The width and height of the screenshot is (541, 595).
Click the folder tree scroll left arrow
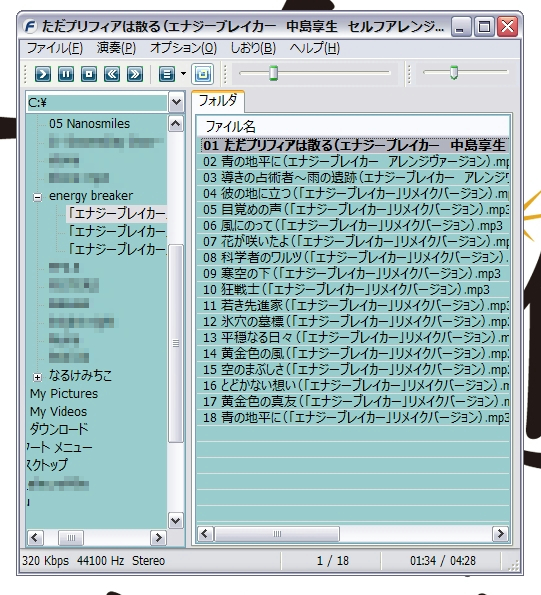coord(35,538)
